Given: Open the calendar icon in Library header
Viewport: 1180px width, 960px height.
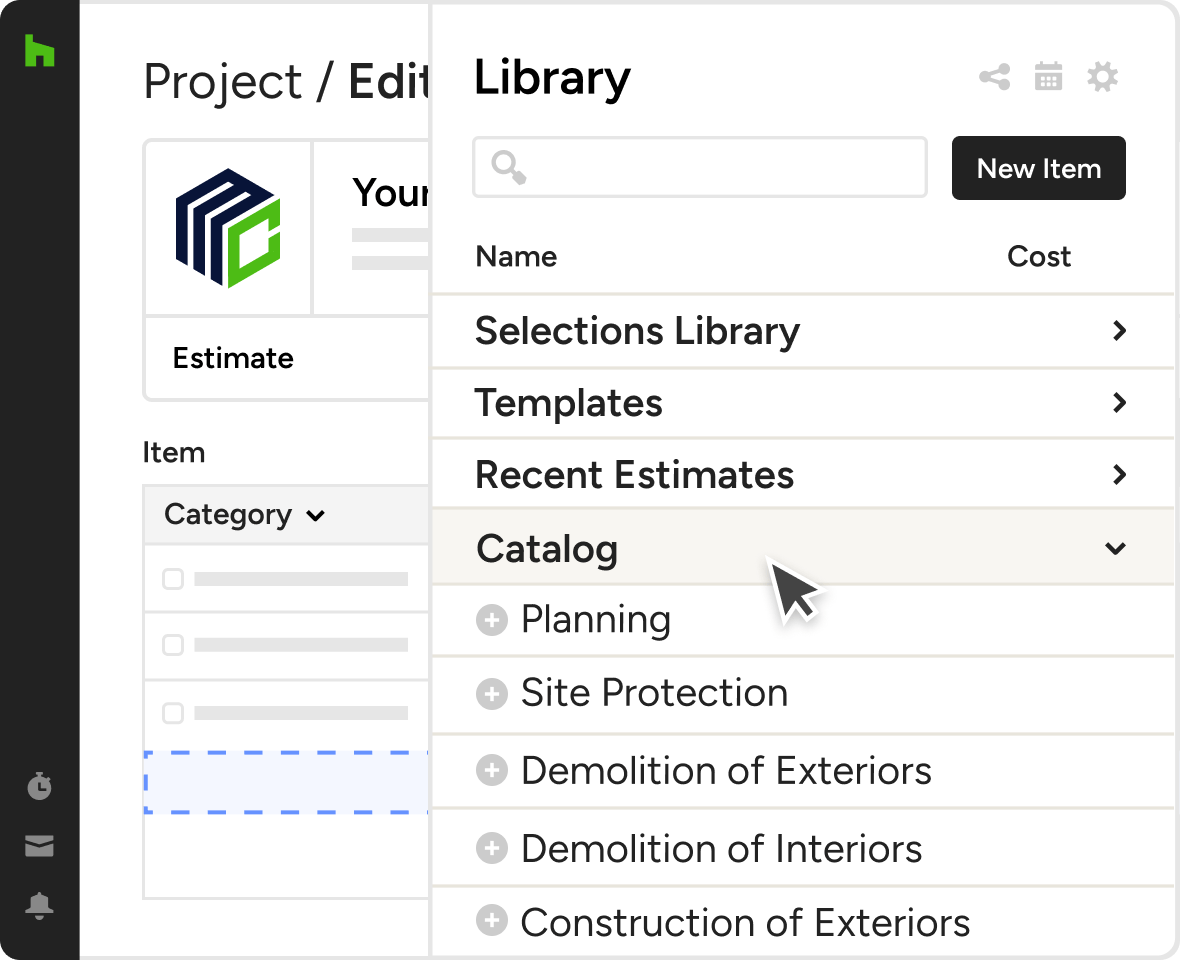Looking at the screenshot, I should coord(1048,77).
